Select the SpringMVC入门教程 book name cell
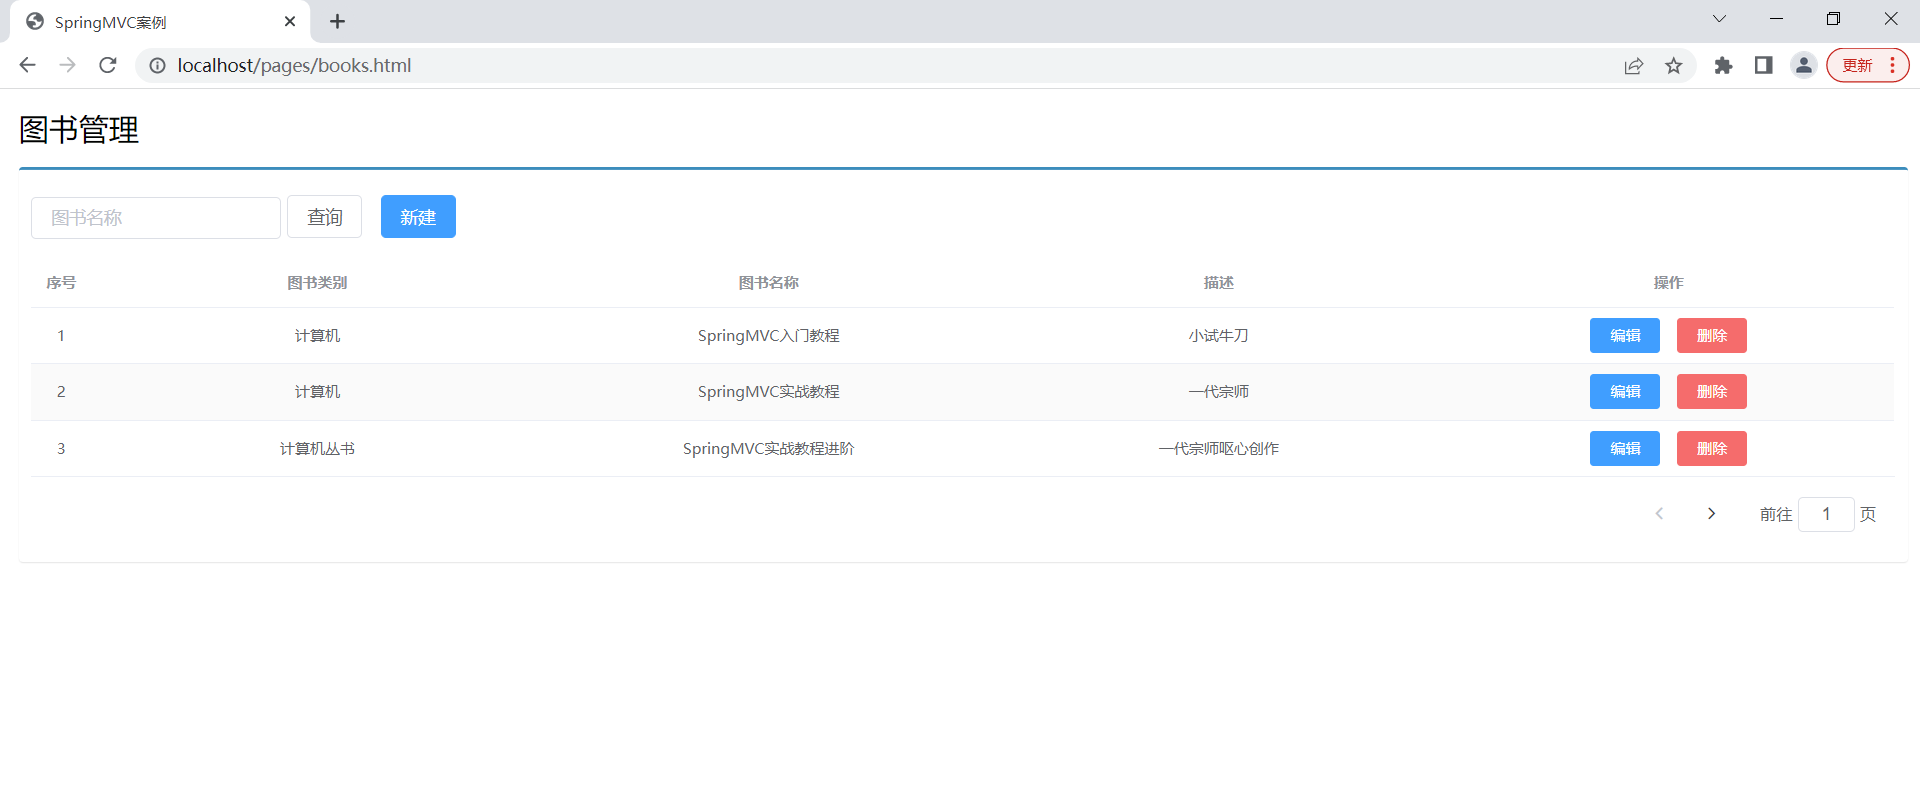This screenshot has width=1920, height=799. [768, 336]
